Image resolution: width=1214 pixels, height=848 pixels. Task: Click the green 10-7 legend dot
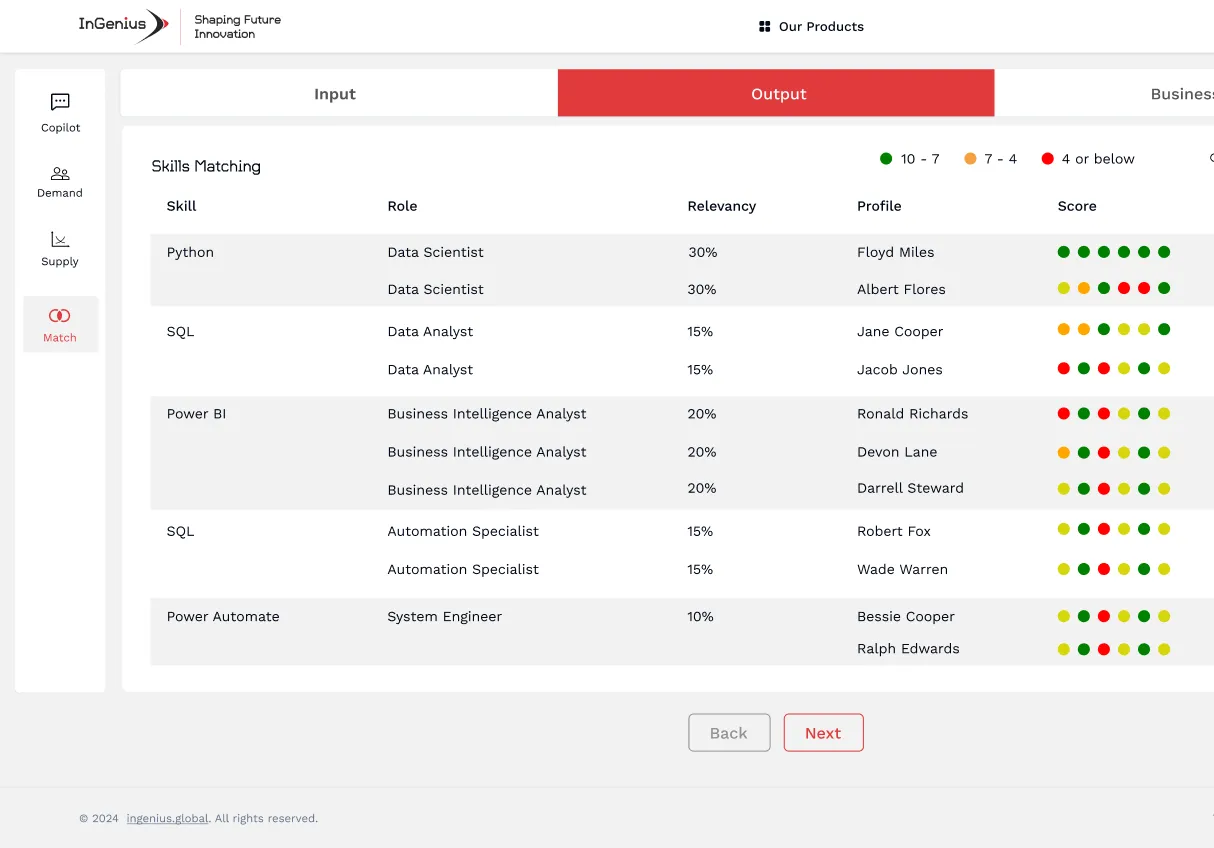pyautogui.click(x=884, y=158)
